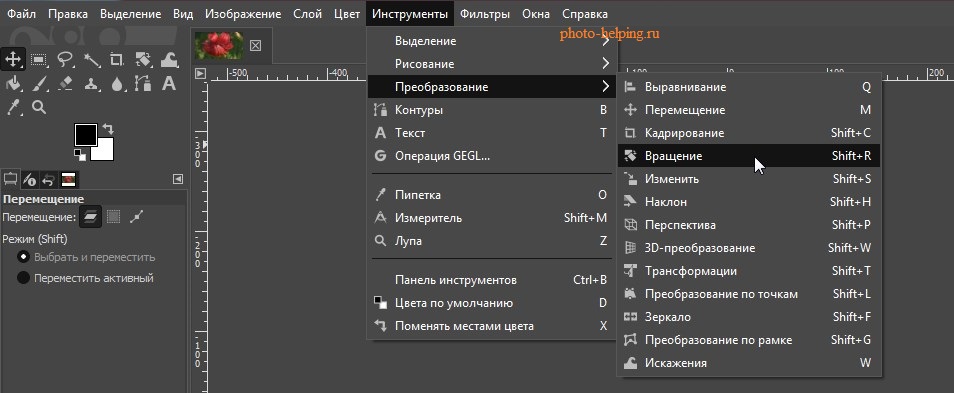Select the Paintbrush tool
954x393 pixels.
pyautogui.click(x=39, y=83)
